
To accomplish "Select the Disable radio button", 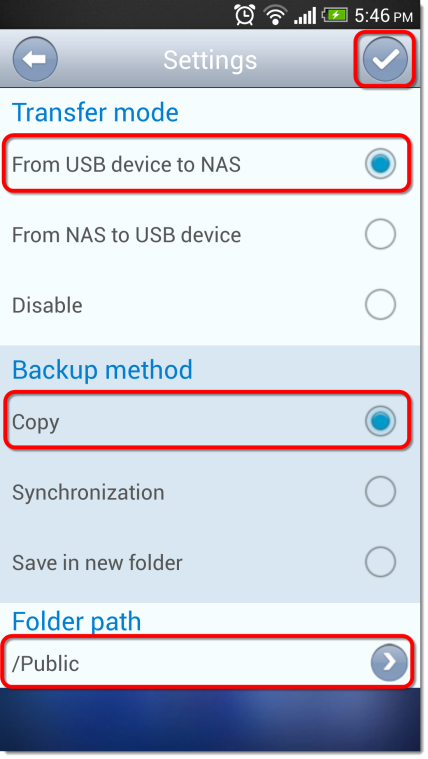I will click(380, 304).
